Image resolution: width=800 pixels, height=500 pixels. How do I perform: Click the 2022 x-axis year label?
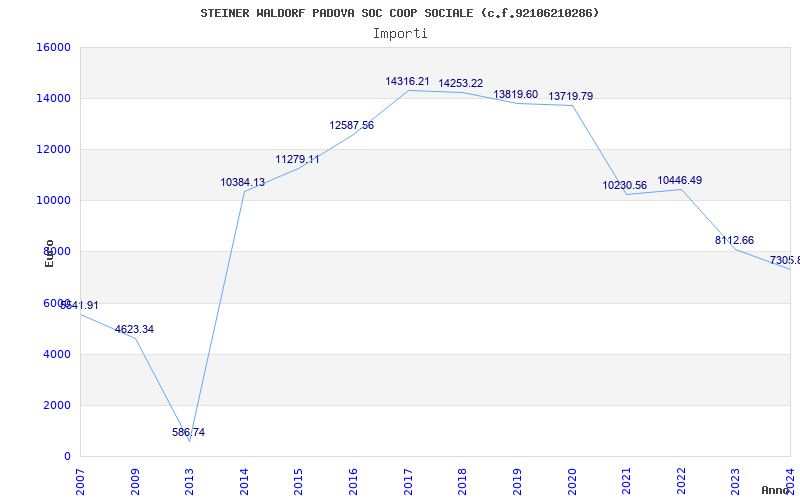pyautogui.click(x=681, y=481)
